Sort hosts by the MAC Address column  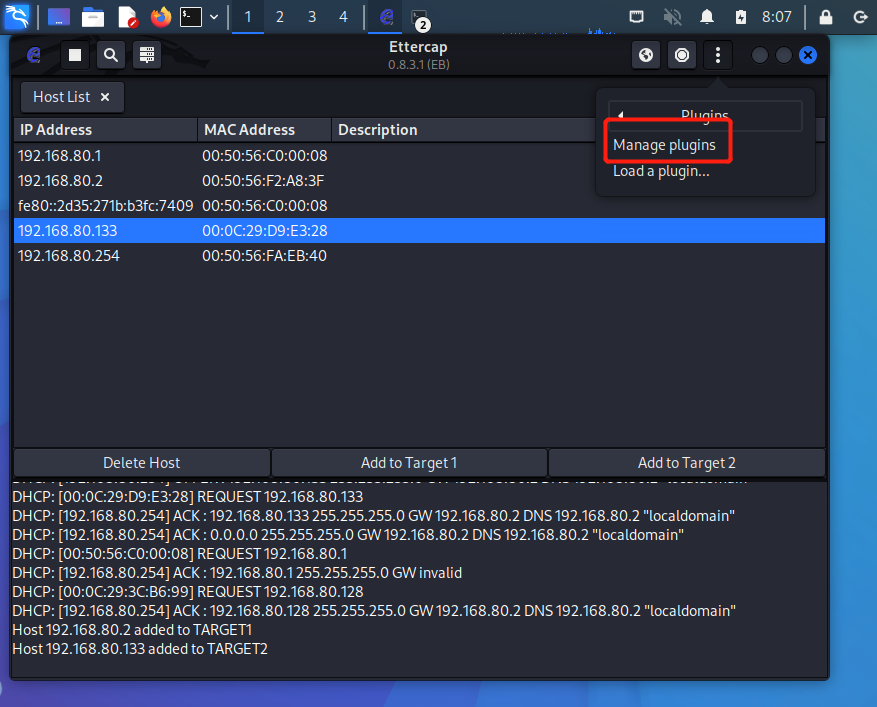265,130
